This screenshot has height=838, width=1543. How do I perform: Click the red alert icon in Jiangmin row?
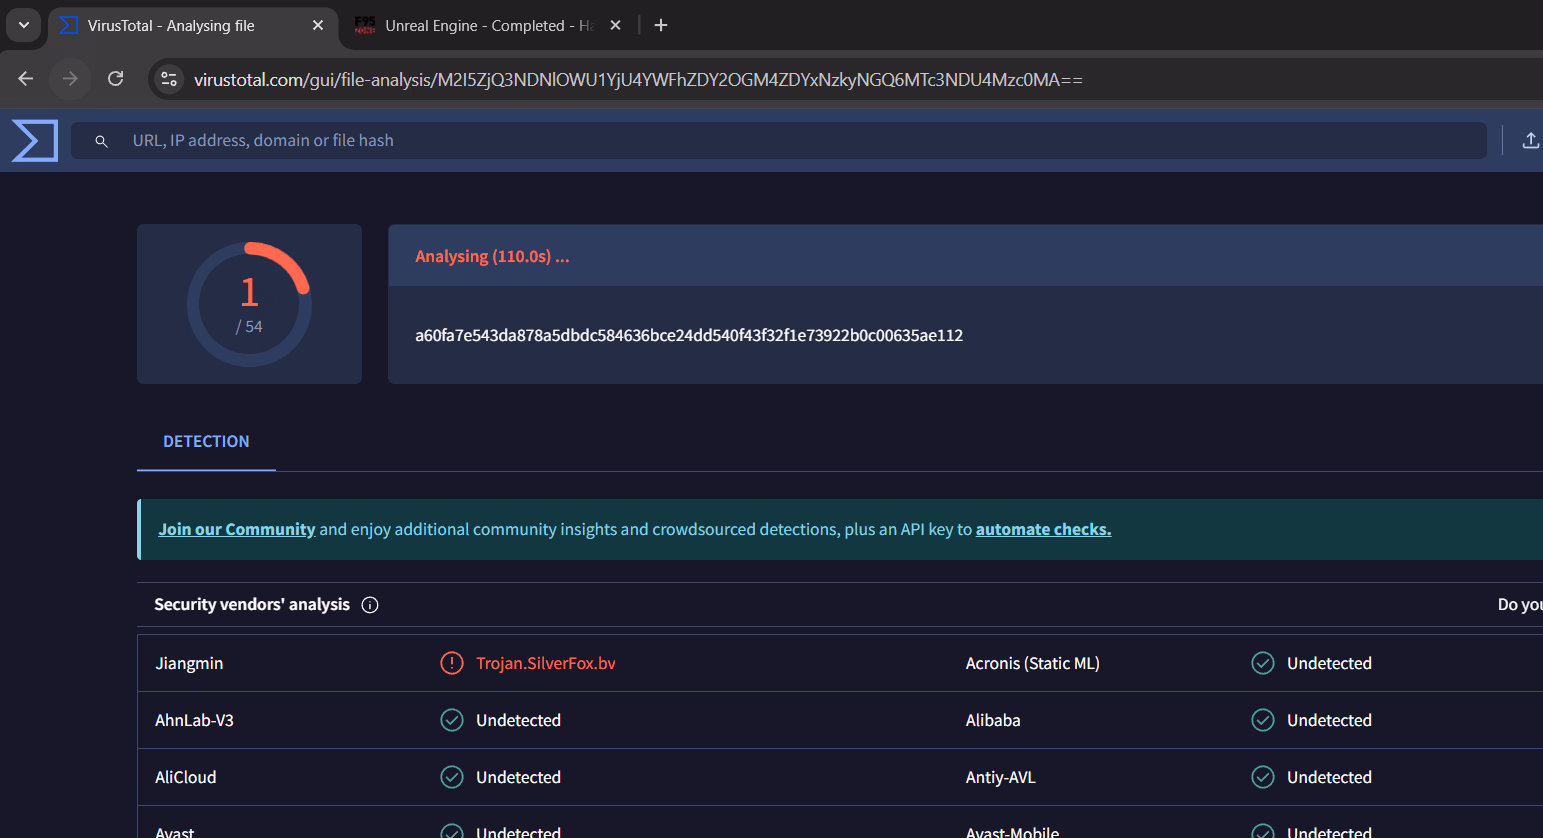click(x=452, y=663)
